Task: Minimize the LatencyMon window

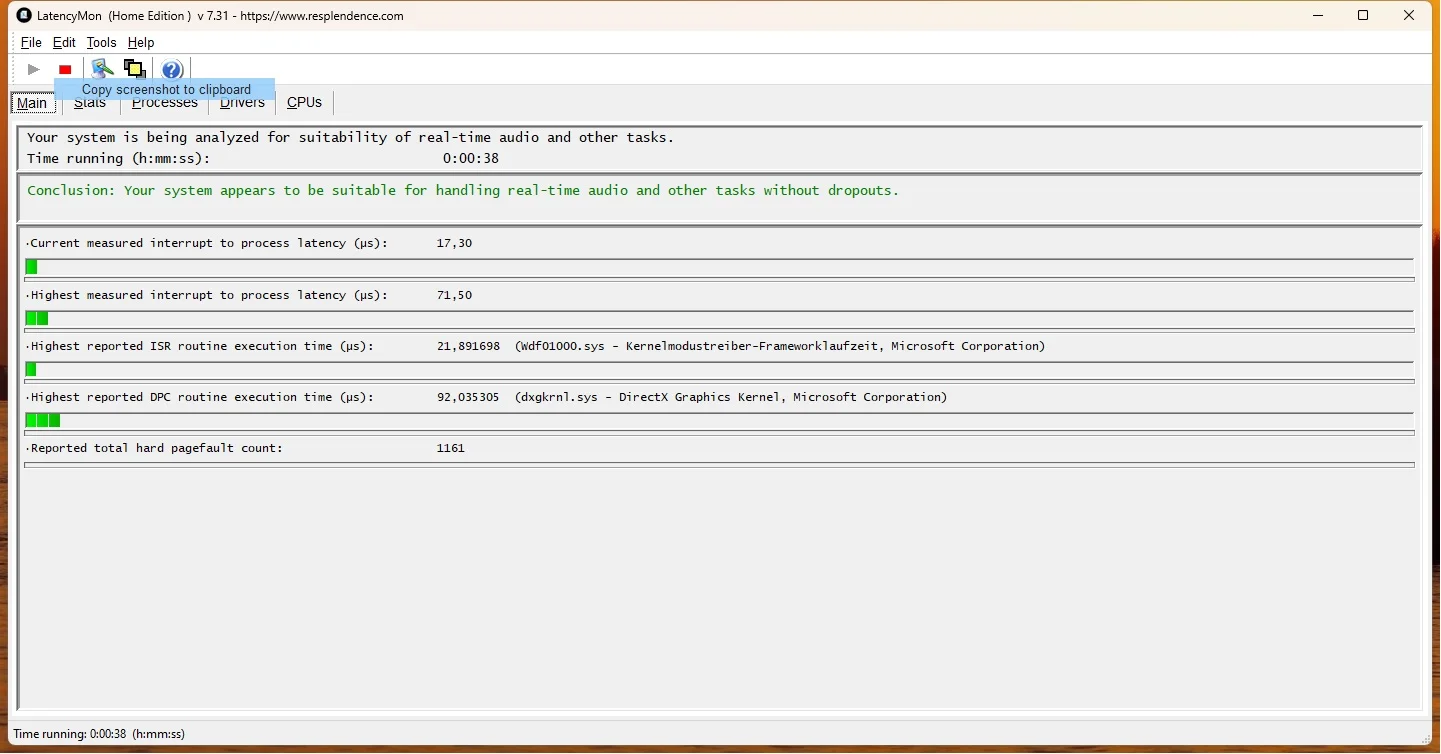Action: click(x=1318, y=16)
